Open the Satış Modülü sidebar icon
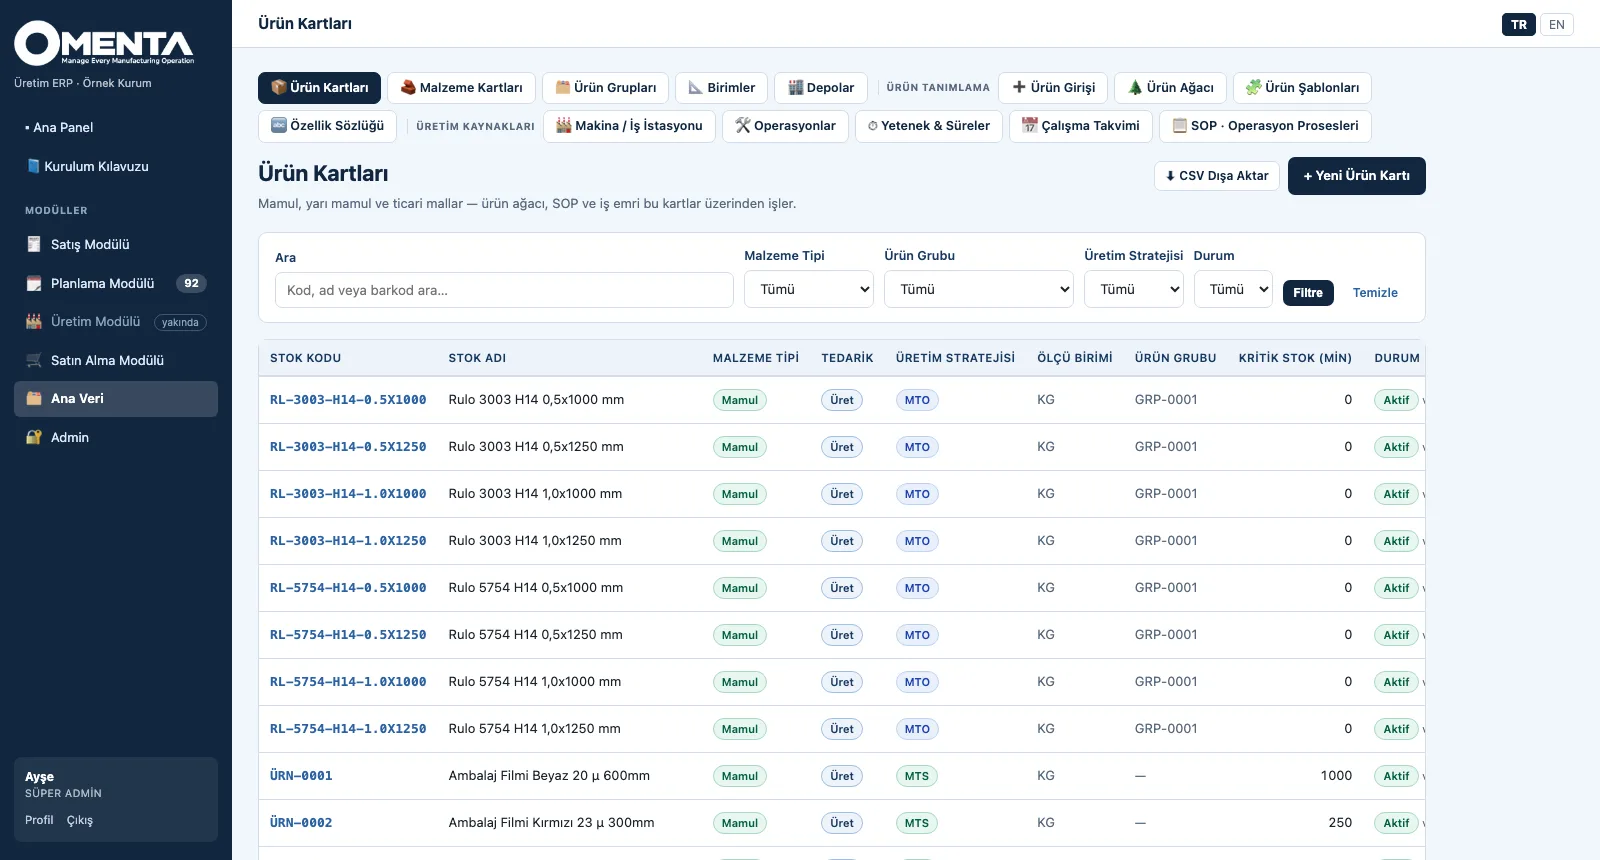Screen dimensions: 1600x860 click(34, 244)
